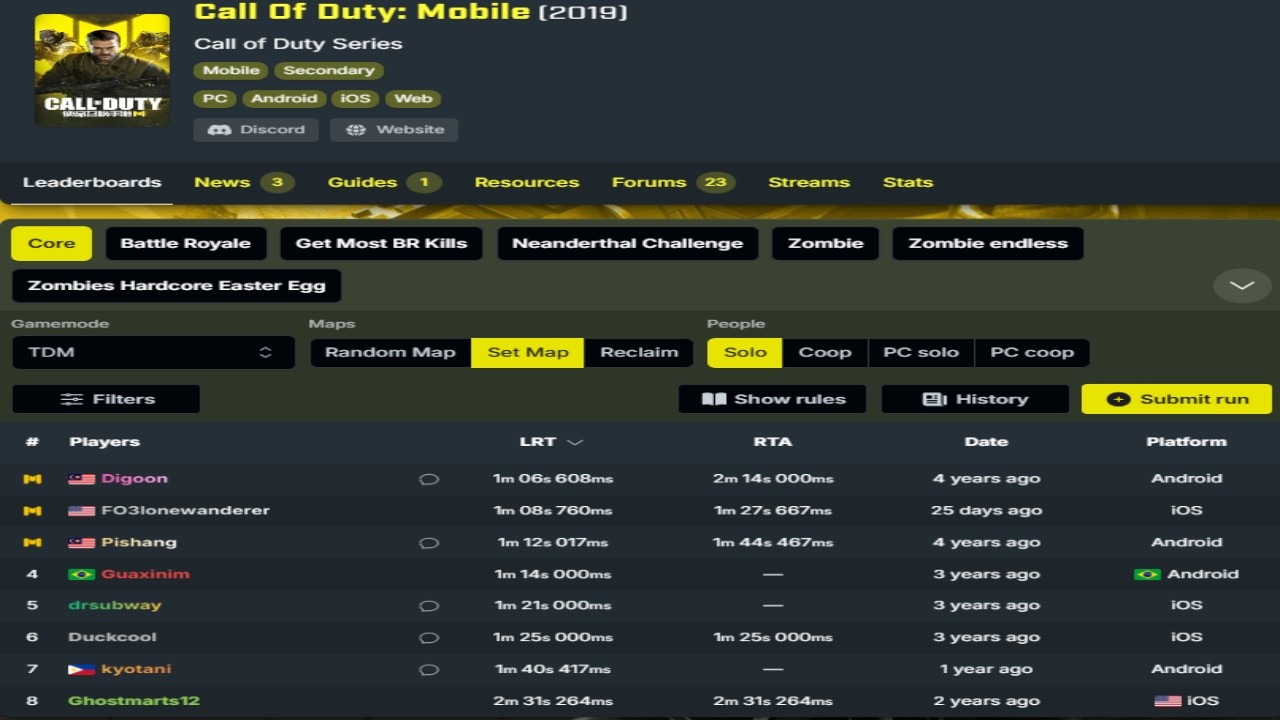Select Get Most BR Kills category
The width and height of the screenshot is (1280, 720).
(x=382, y=243)
